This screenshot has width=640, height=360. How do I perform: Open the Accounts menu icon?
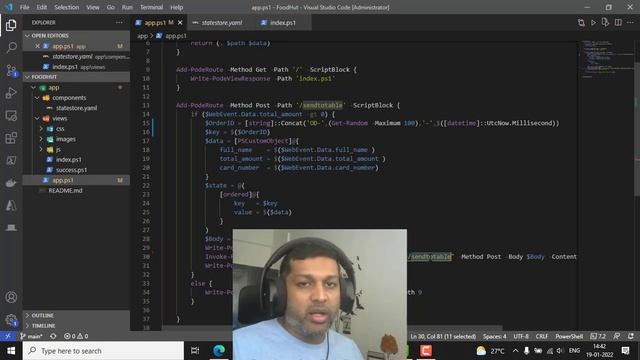[x=11, y=297]
